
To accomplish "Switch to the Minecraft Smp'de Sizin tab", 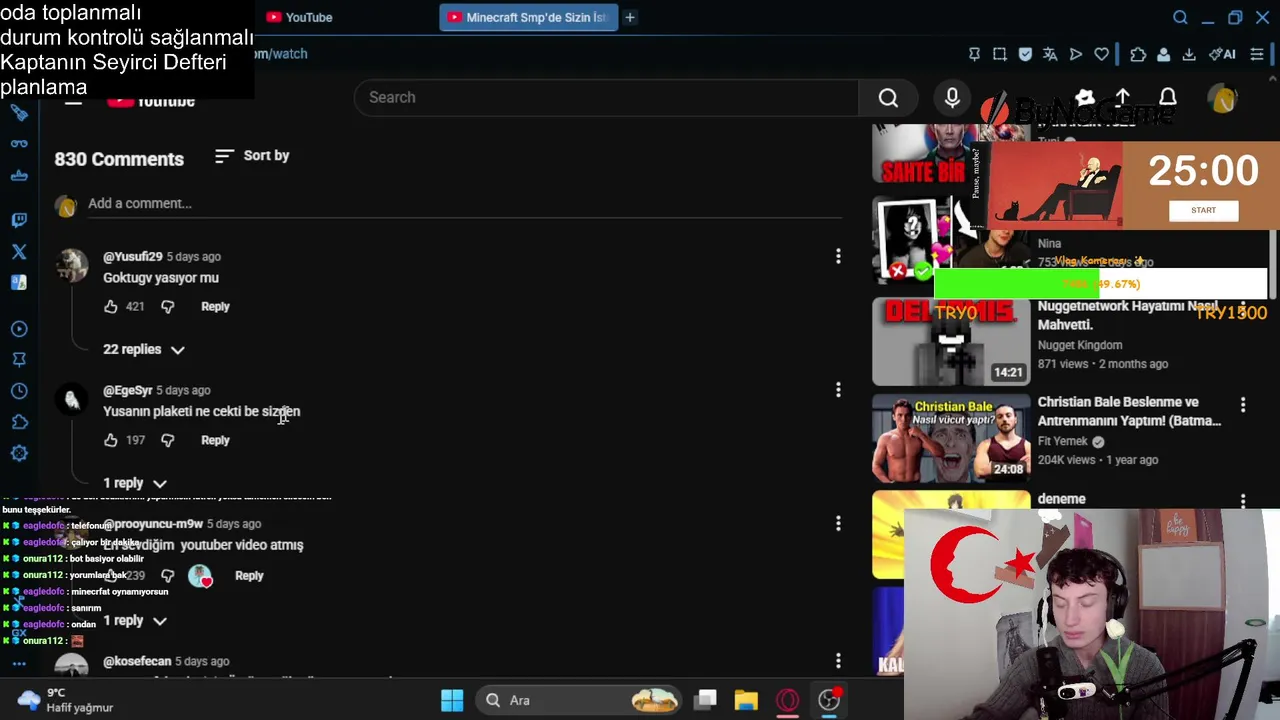I will [x=528, y=17].
